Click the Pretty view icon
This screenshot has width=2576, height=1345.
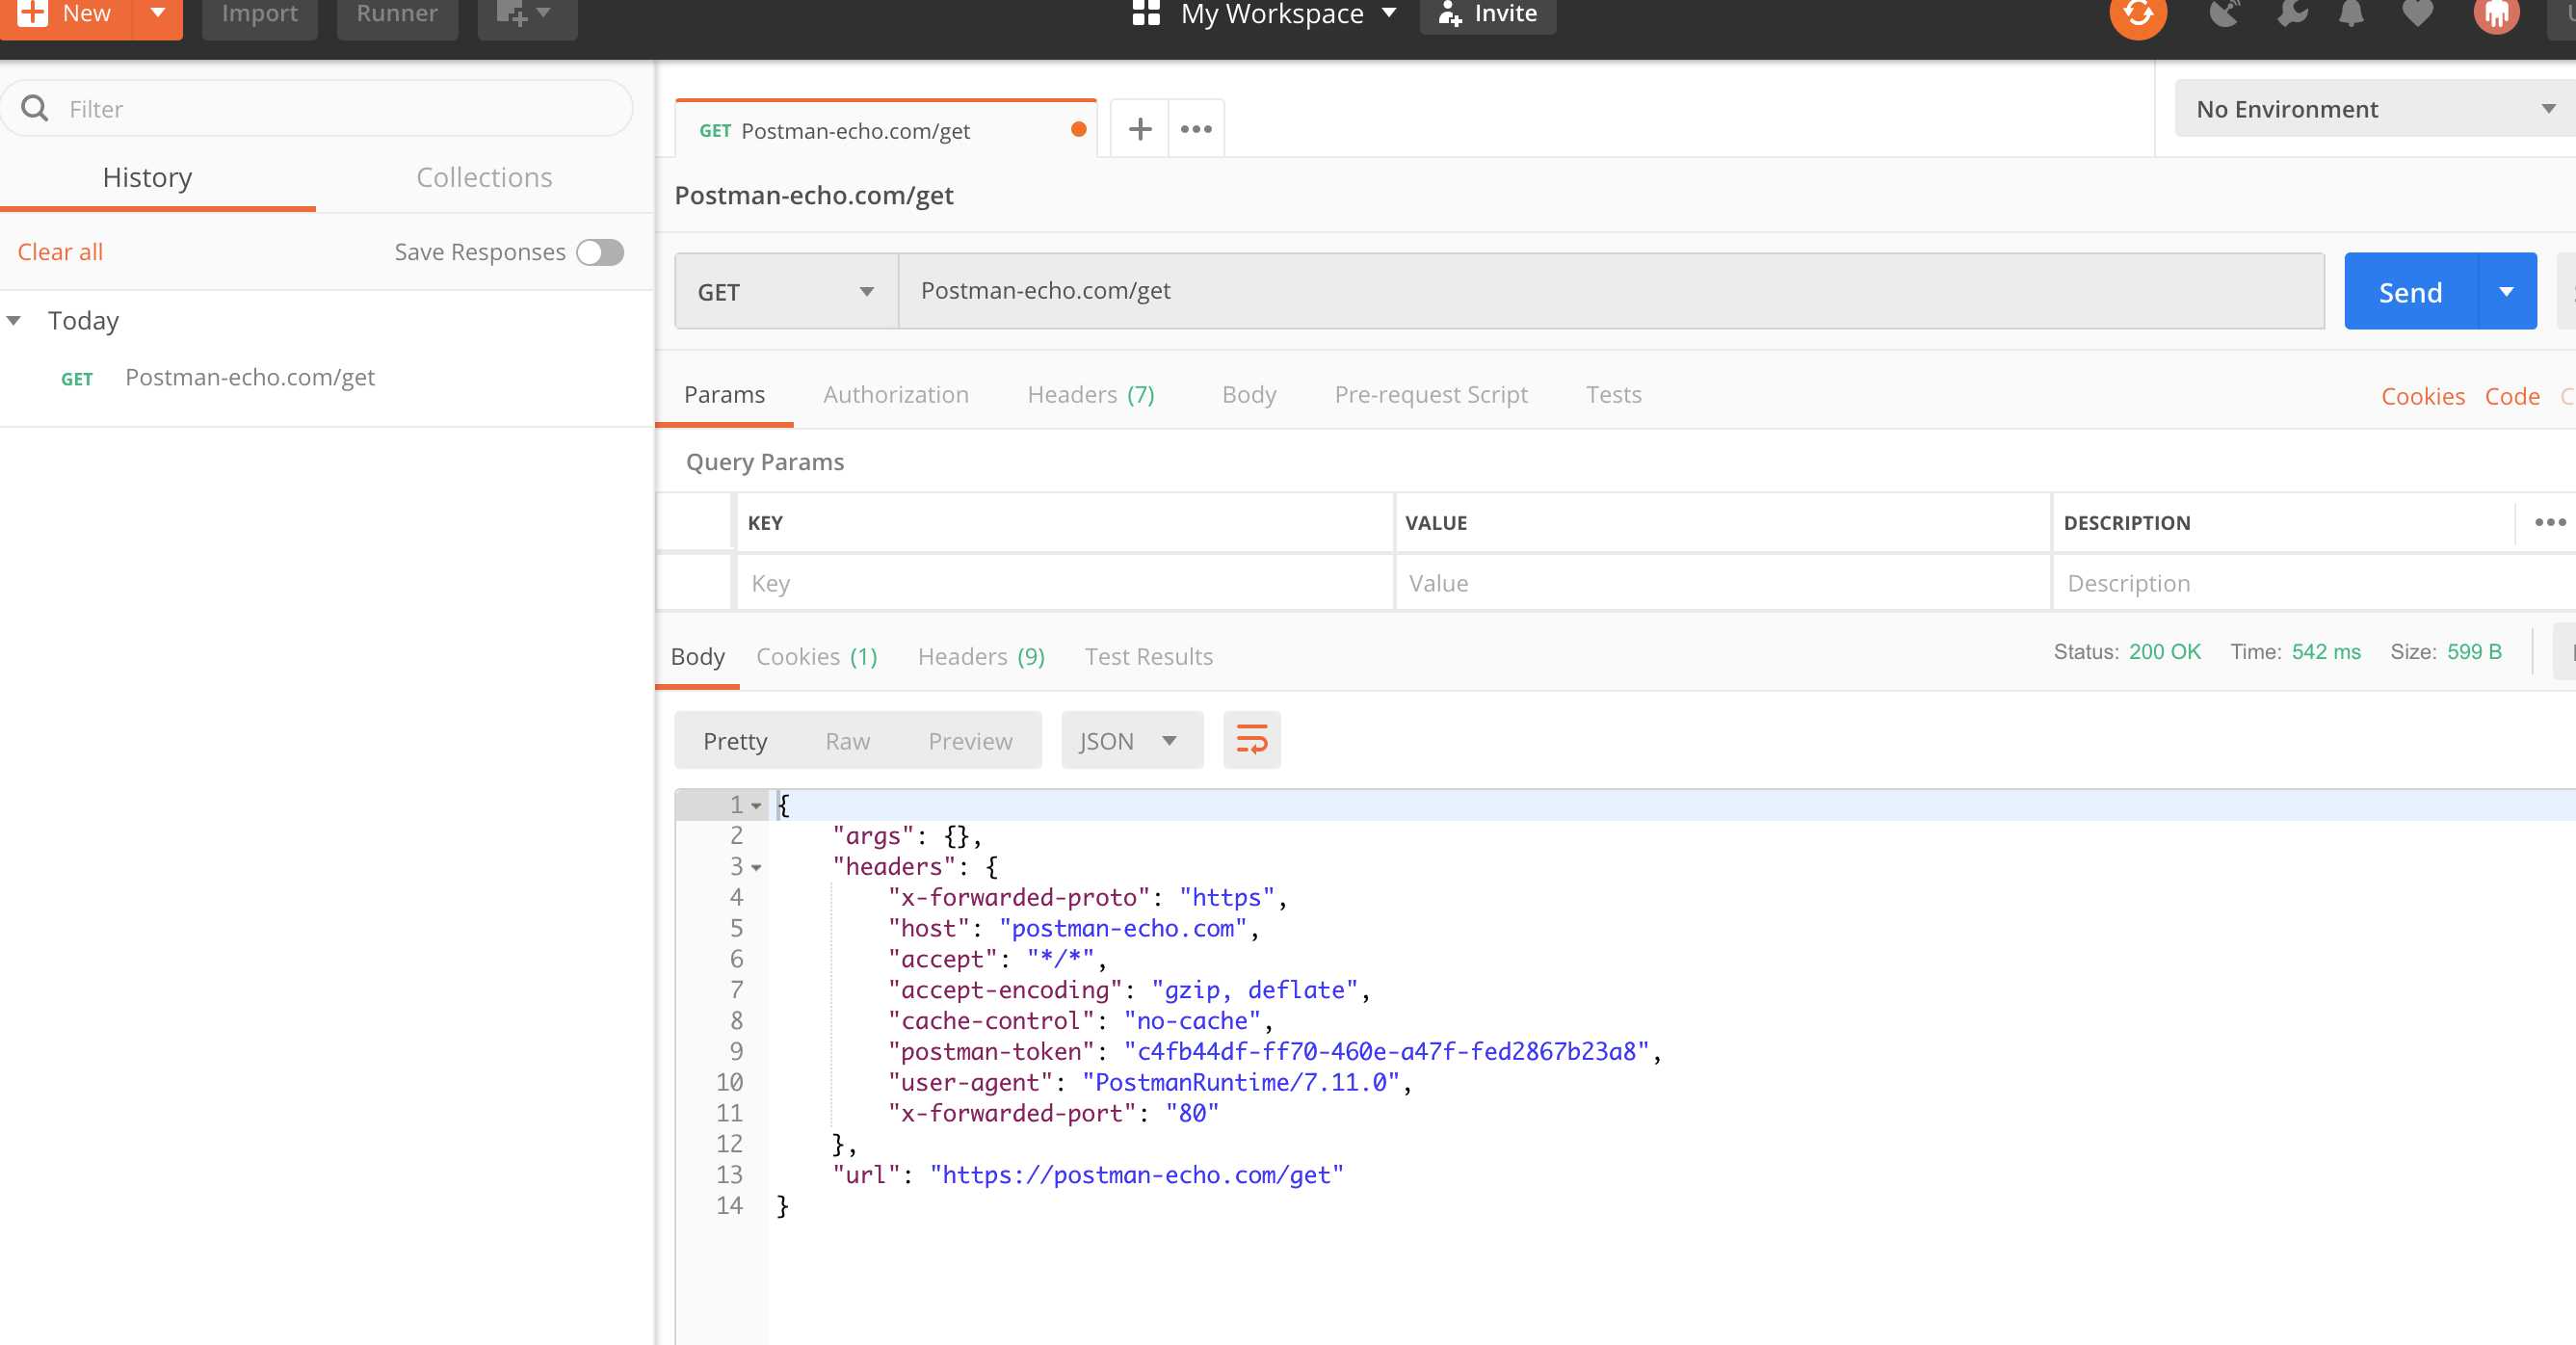[736, 740]
